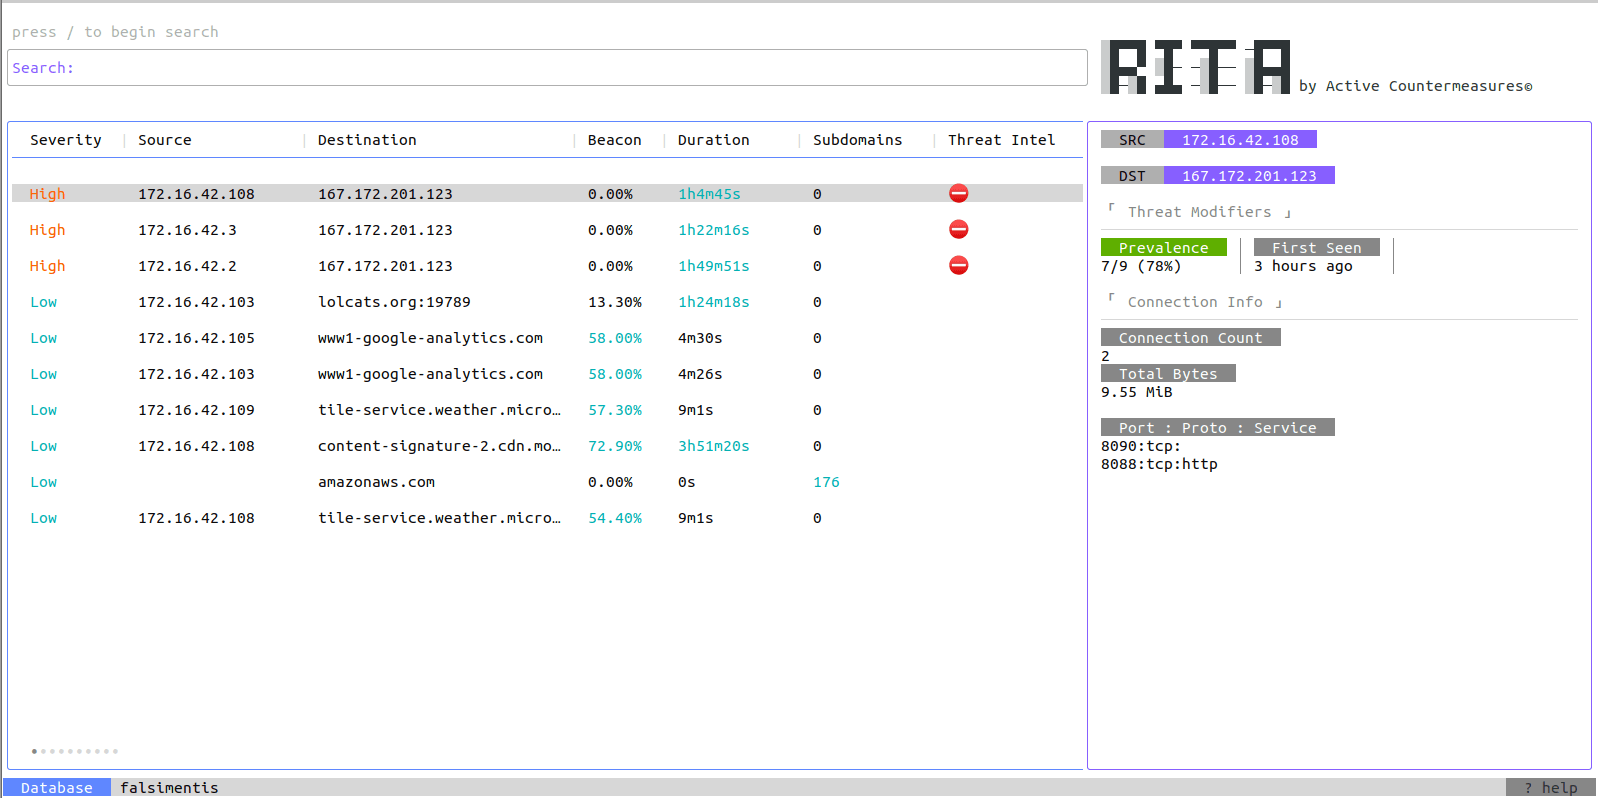Click the Destination column header
Screen dimensions: 1598x798
coord(367,140)
